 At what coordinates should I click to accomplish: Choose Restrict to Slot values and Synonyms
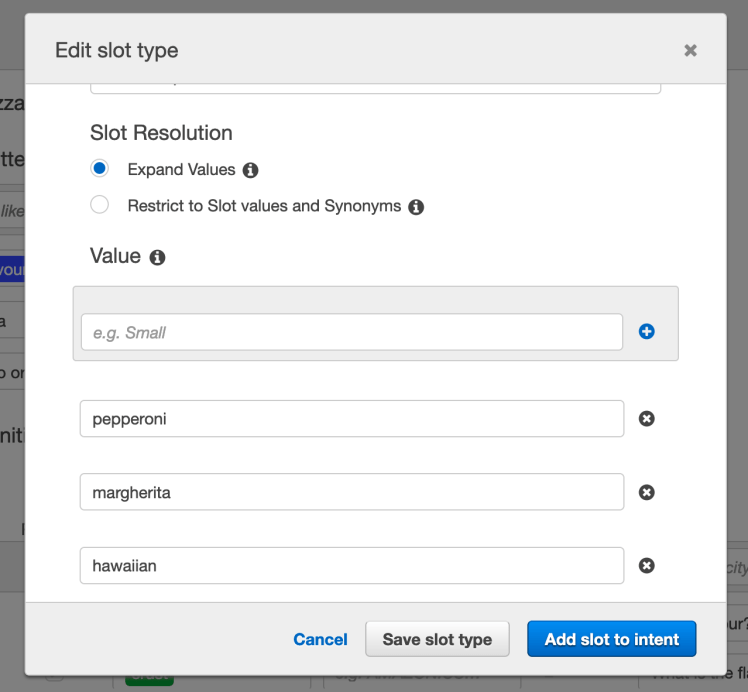[99, 205]
